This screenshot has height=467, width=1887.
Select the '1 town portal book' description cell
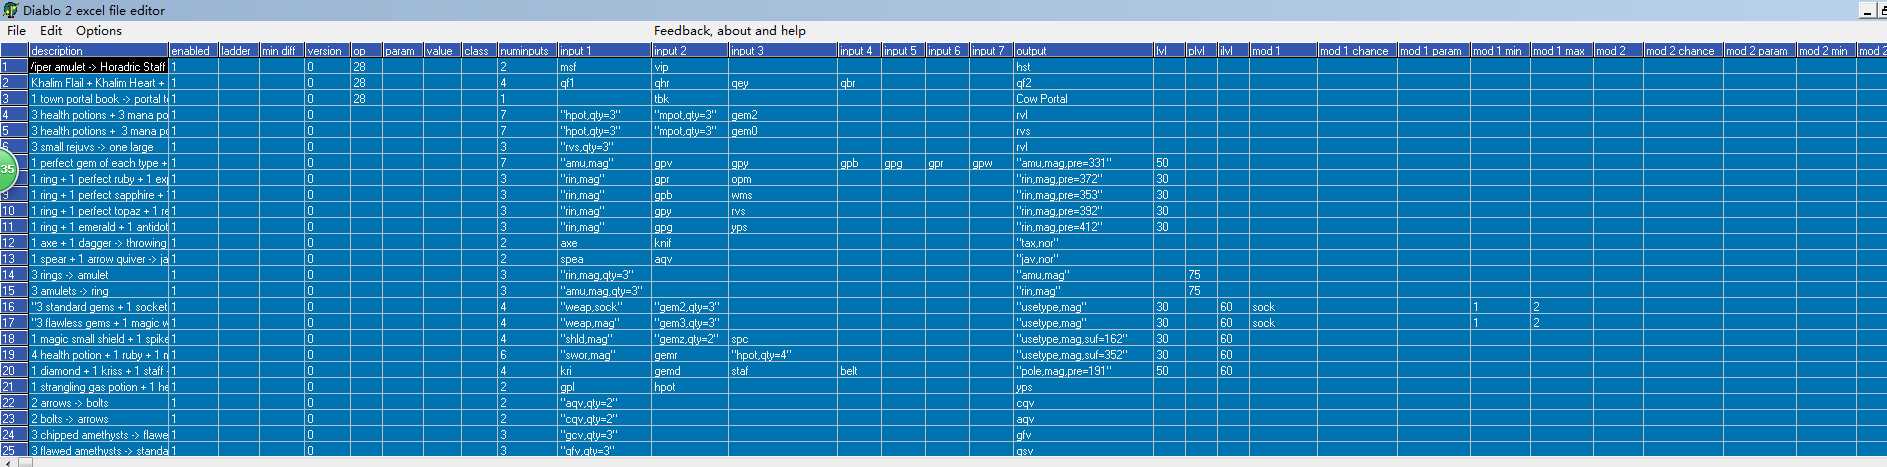pos(98,99)
